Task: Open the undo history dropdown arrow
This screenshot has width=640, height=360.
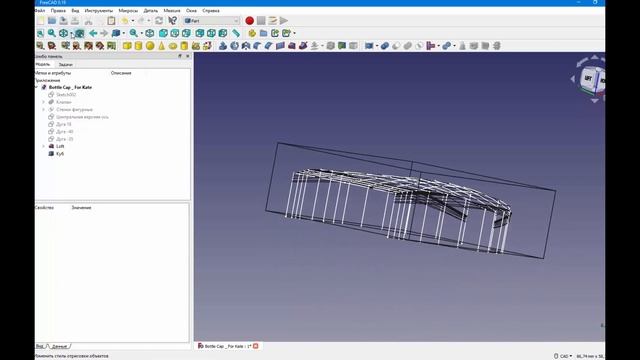Action: click(x=133, y=21)
